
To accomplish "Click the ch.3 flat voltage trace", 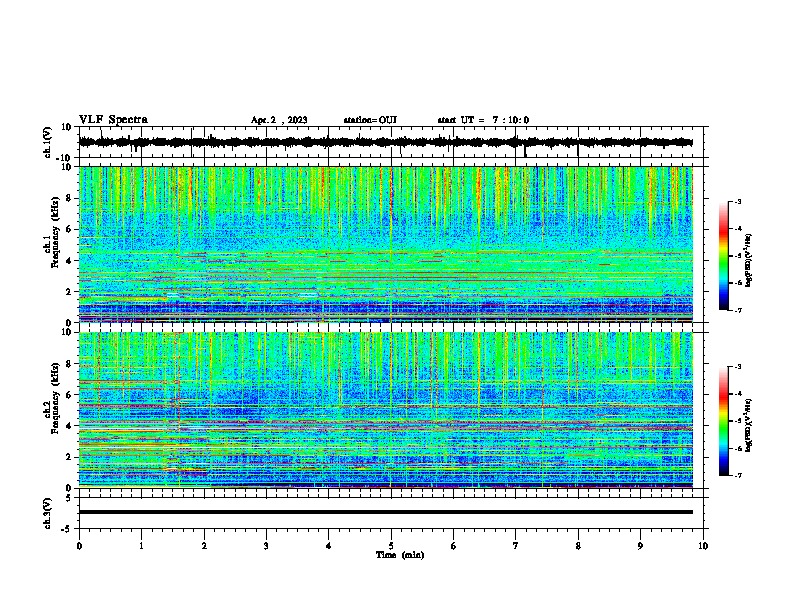I will click(386, 512).
